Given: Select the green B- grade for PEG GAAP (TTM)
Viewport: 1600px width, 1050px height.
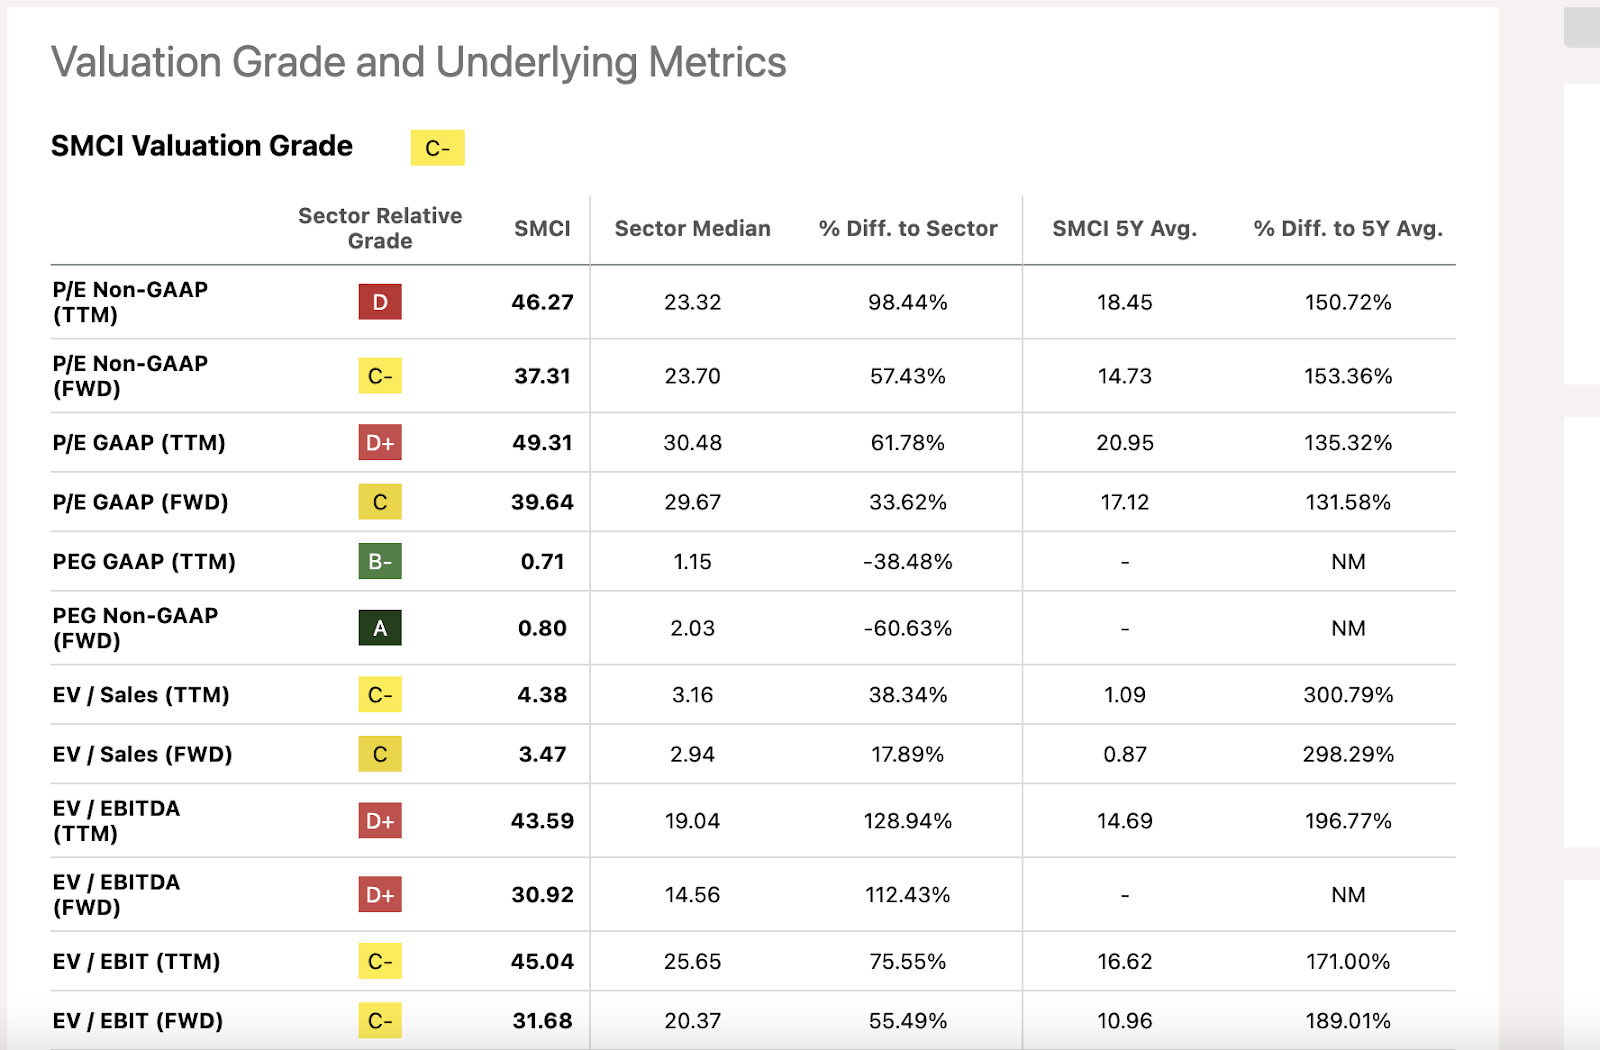Looking at the screenshot, I should 380,561.
